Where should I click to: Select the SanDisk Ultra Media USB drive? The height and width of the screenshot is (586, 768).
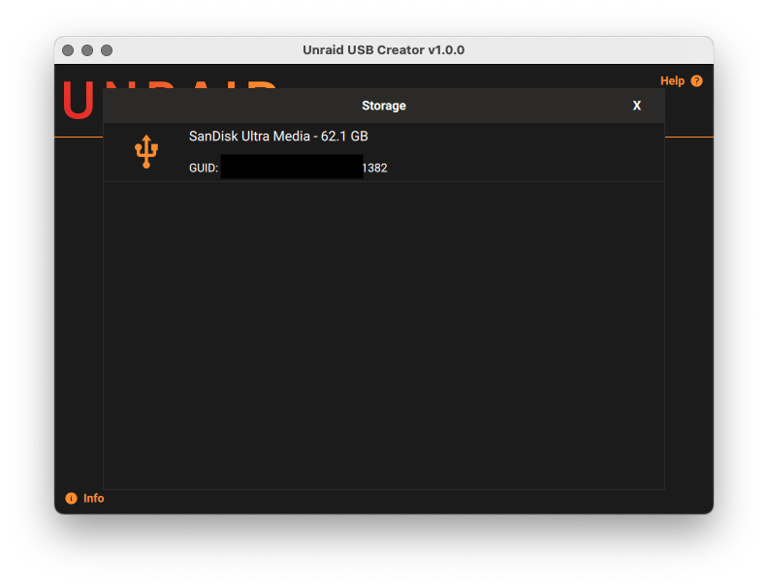click(384, 152)
